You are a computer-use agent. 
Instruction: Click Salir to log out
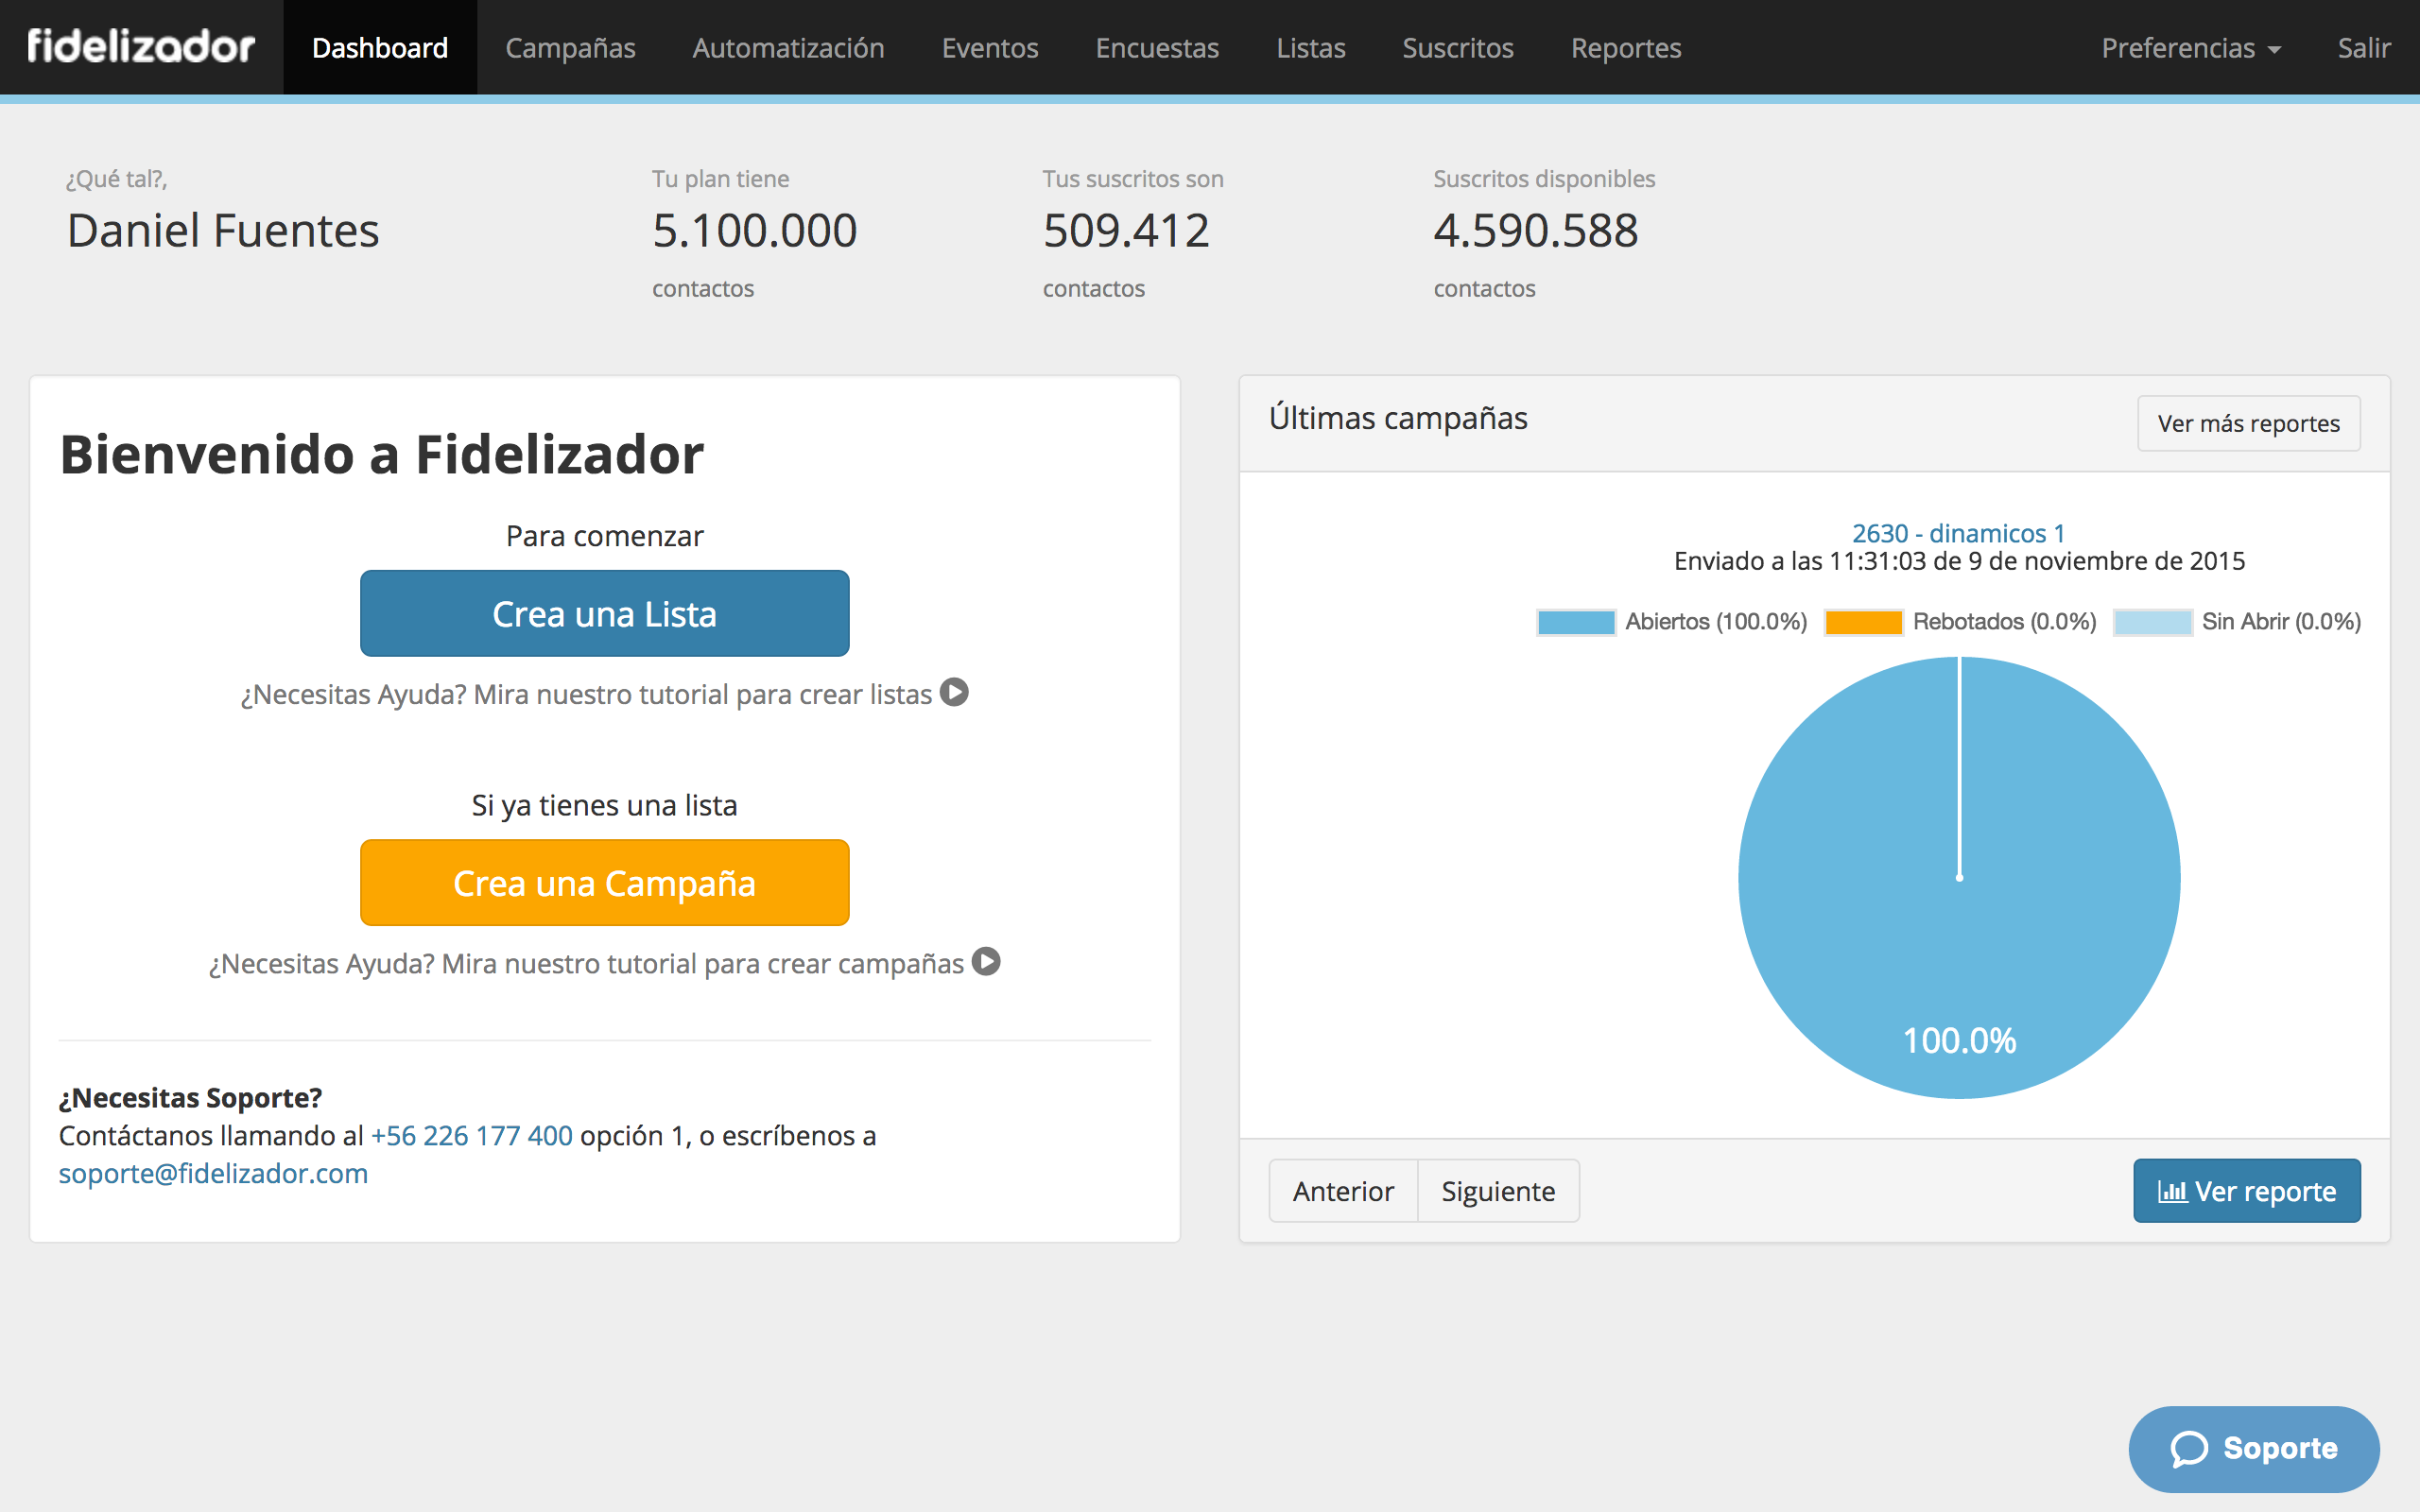tap(2364, 47)
